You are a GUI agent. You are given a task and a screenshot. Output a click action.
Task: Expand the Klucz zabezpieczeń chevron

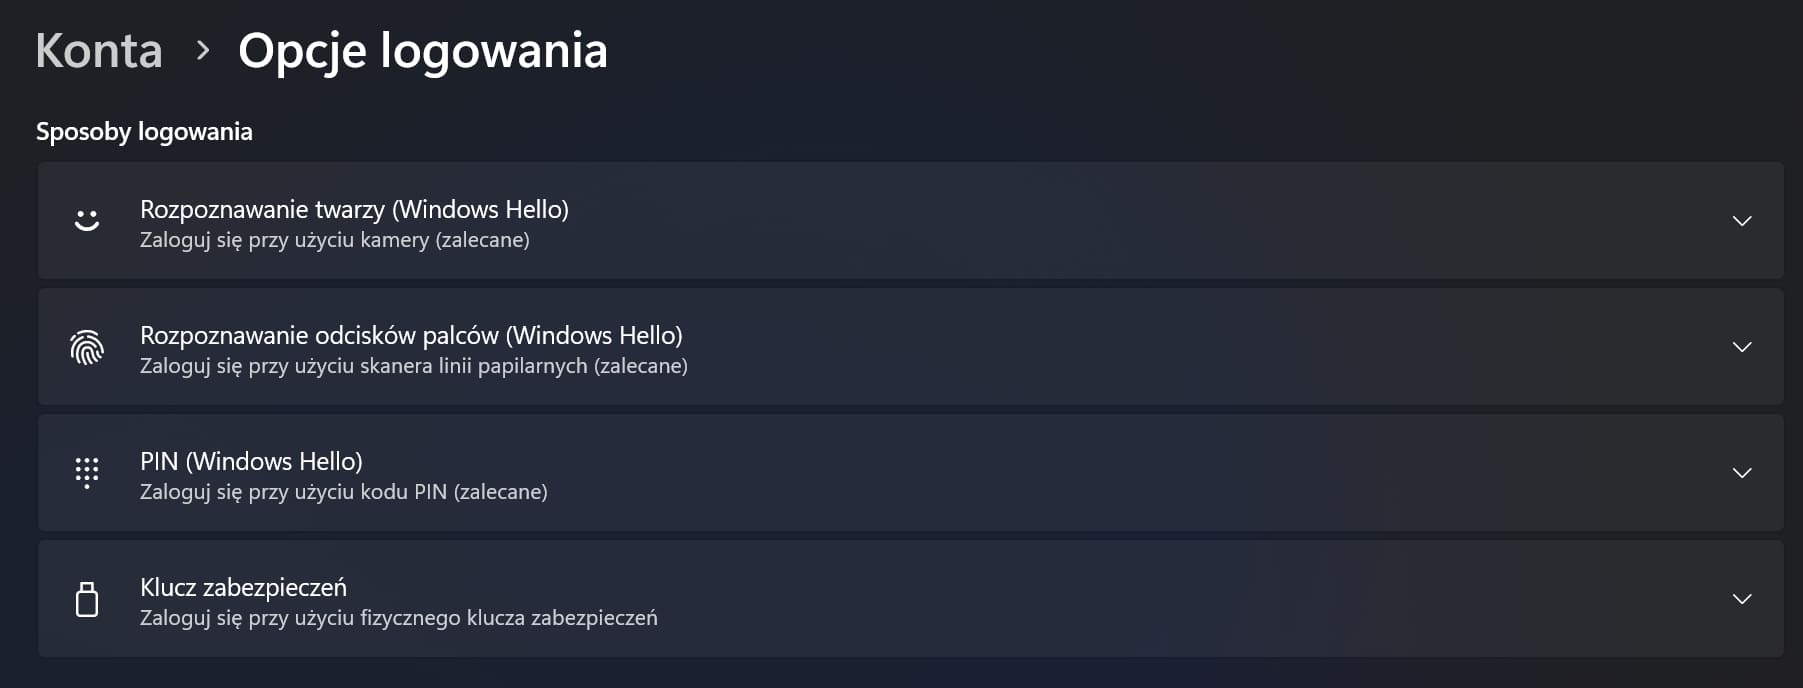(1742, 599)
